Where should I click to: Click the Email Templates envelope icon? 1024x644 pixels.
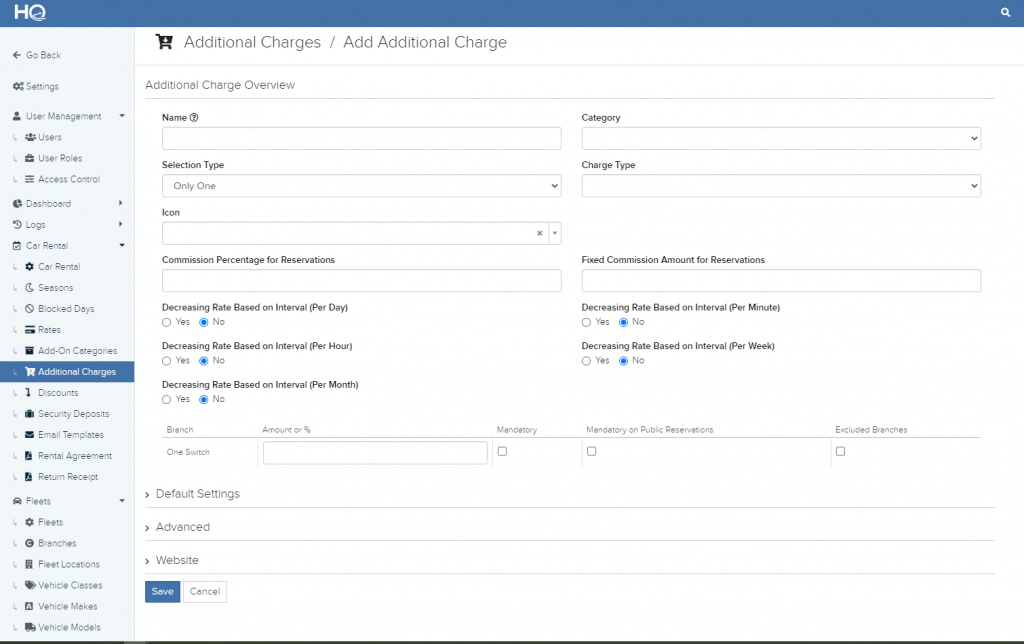click(x=29, y=434)
